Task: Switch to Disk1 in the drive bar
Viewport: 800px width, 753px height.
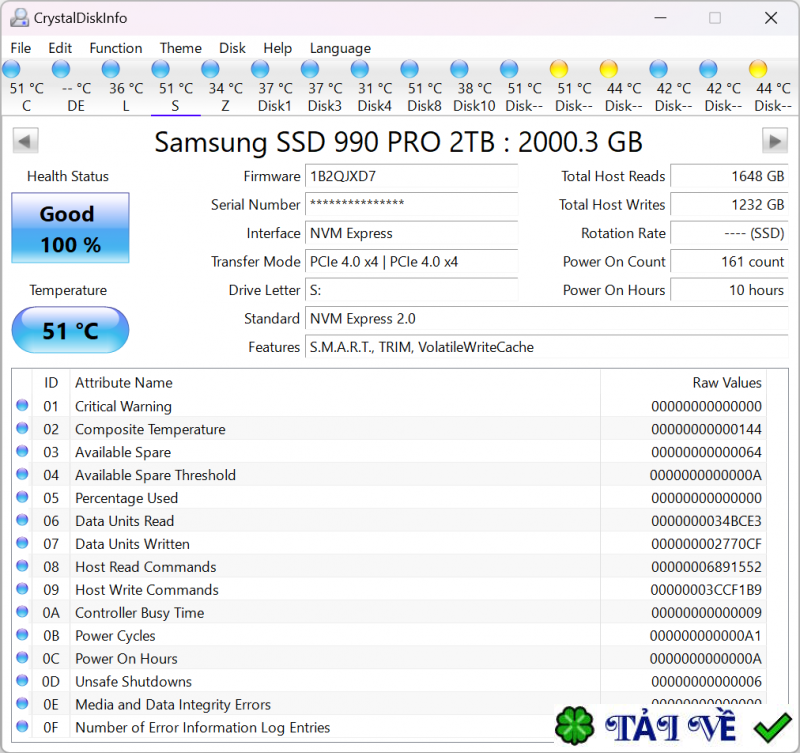Action: pyautogui.click(x=260, y=69)
